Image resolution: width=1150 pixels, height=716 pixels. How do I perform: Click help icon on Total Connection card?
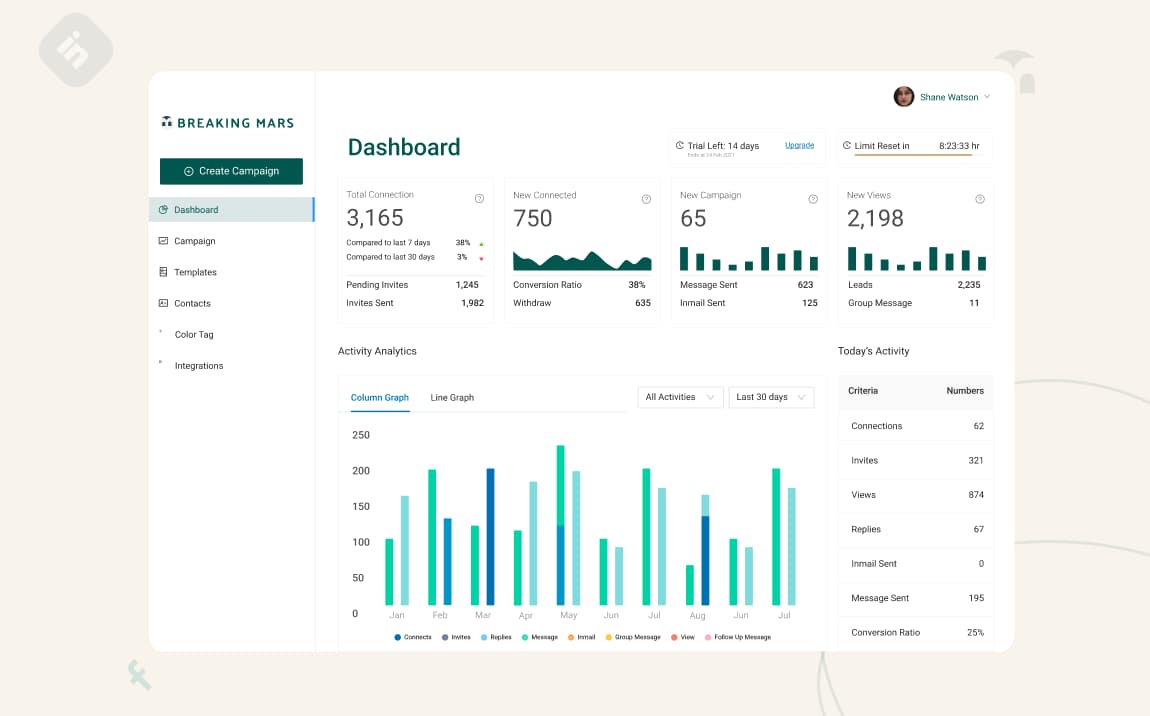click(479, 199)
